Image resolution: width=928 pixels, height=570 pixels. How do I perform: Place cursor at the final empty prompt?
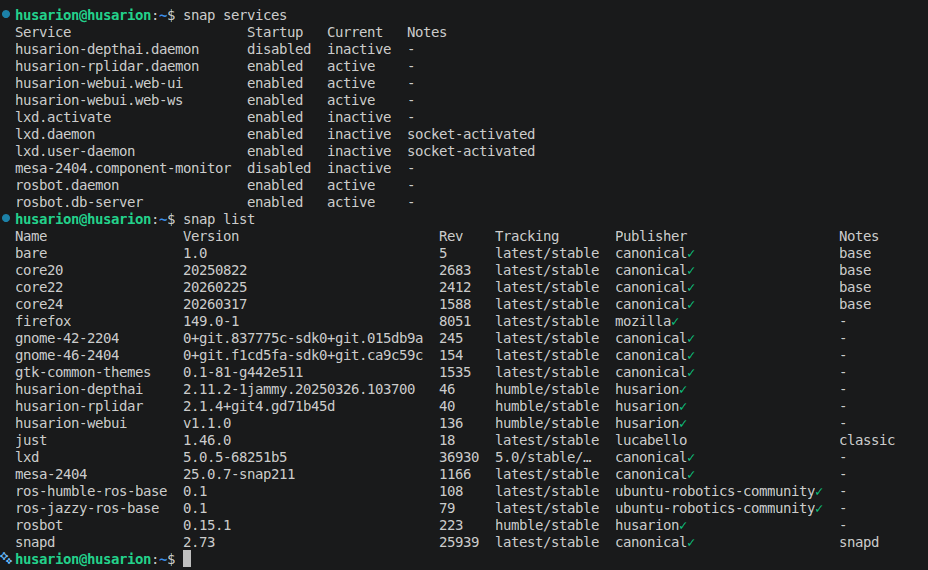[x=187, y=560]
